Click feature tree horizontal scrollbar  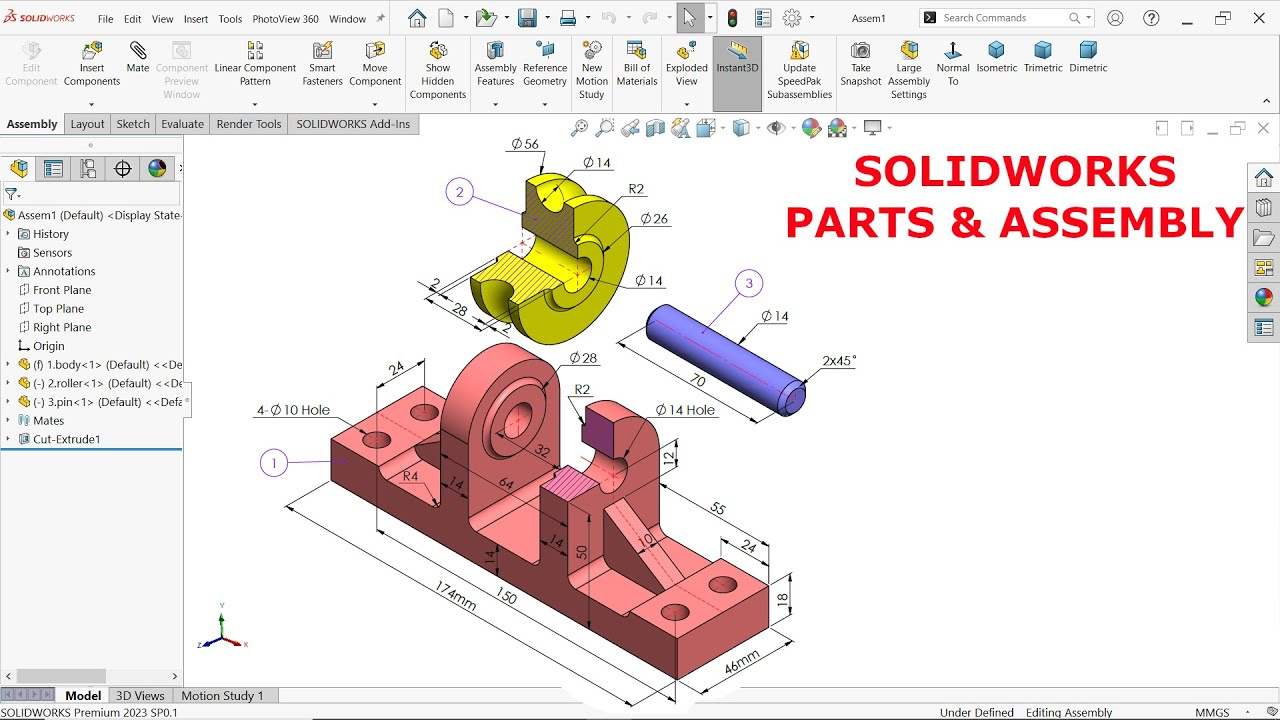pyautogui.click(x=61, y=677)
